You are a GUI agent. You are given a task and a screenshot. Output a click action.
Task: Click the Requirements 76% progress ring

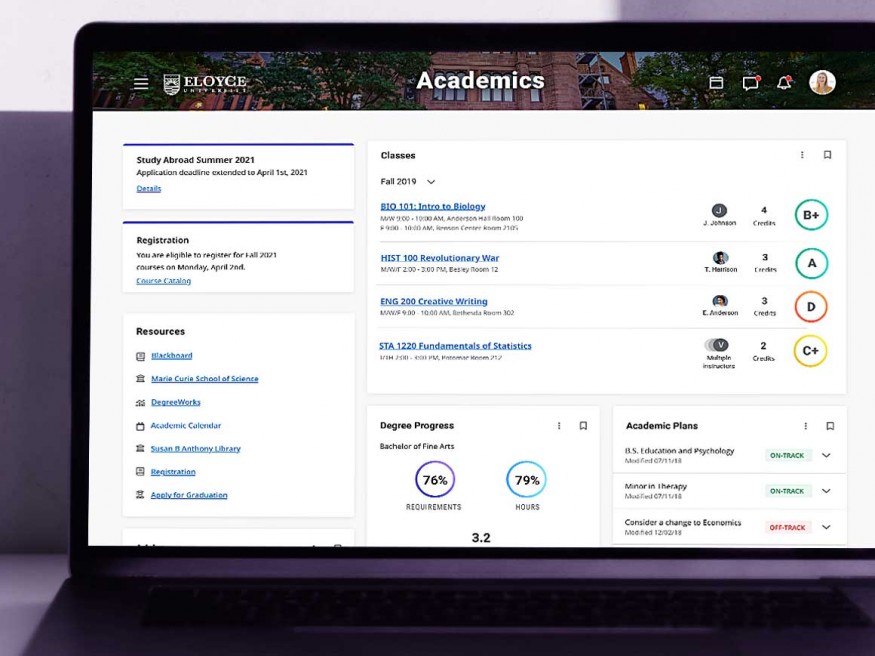click(434, 481)
